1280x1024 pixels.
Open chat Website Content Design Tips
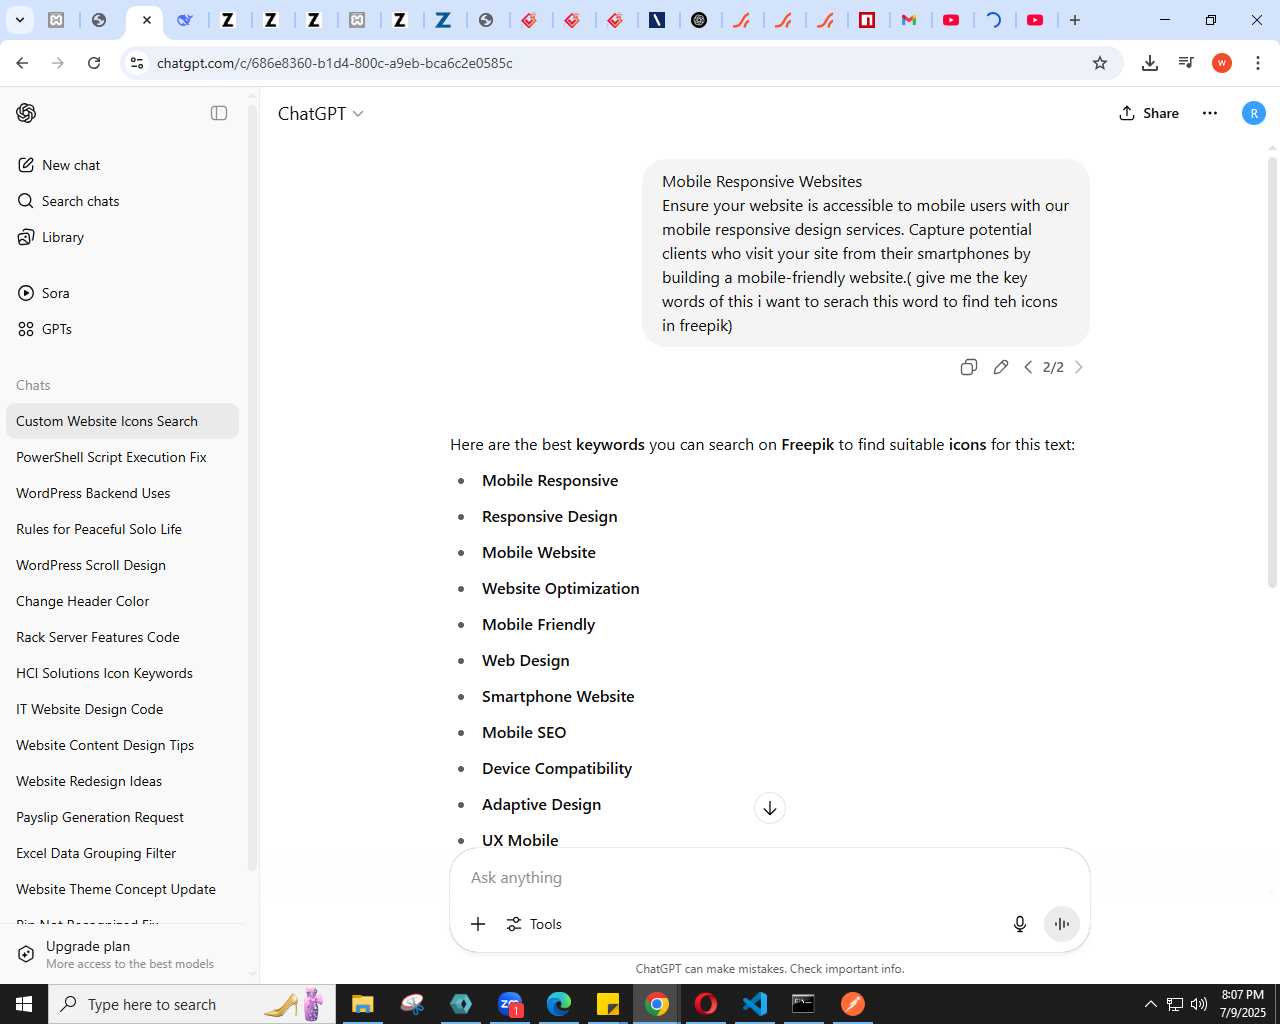(x=123, y=745)
